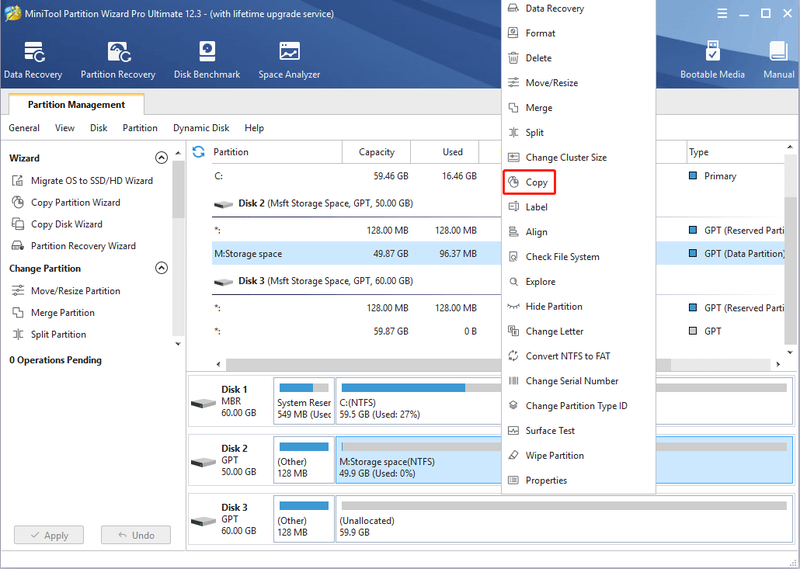Click the Undo button
This screenshot has width=800, height=569.
coord(136,535)
